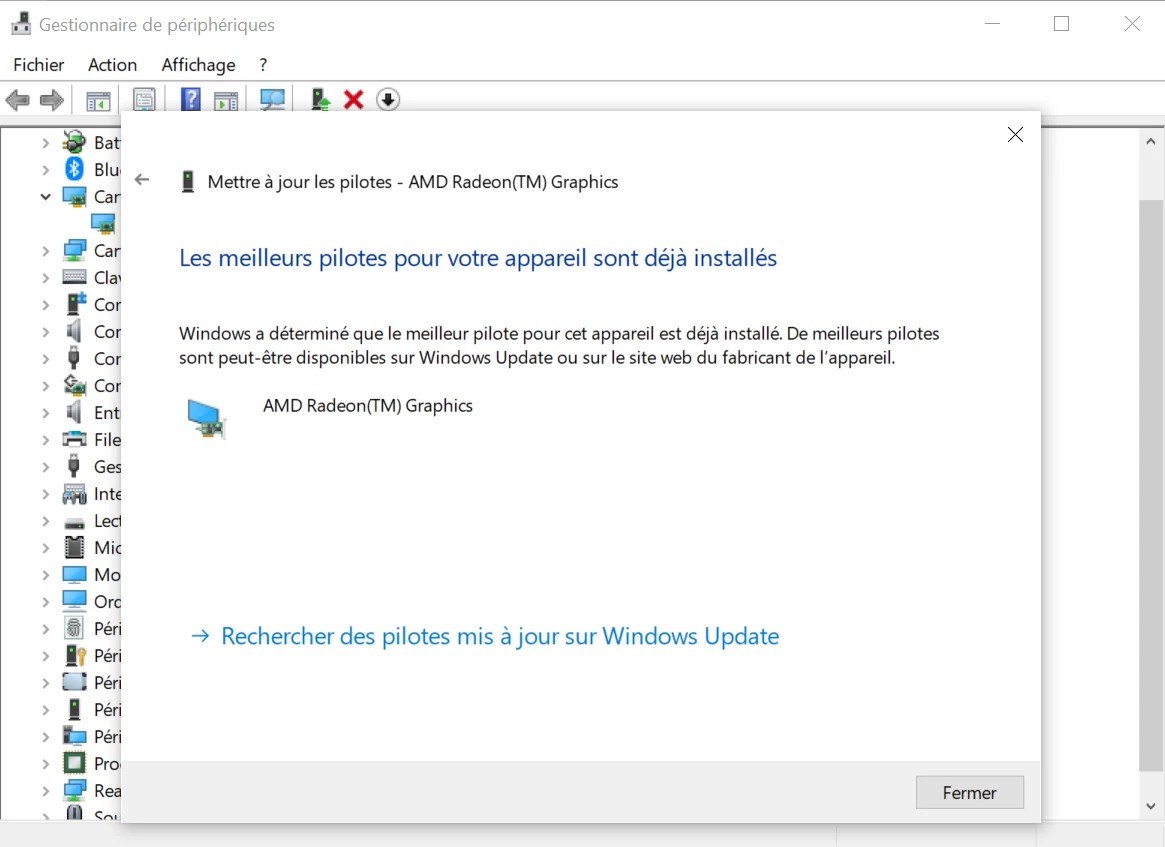1165x847 pixels.
Task: Scan for hardware changes using the monitor icon
Action: click(x=272, y=100)
